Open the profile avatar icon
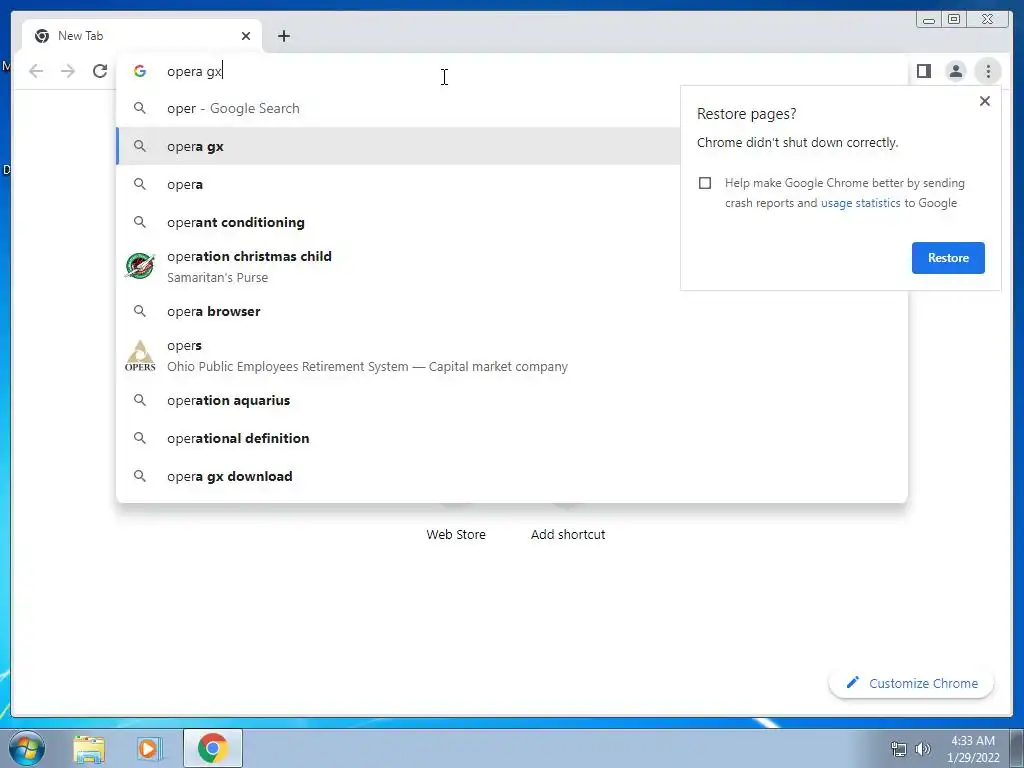The width and height of the screenshot is (1024, 768). pyautogui.click(x=955, y=71)
